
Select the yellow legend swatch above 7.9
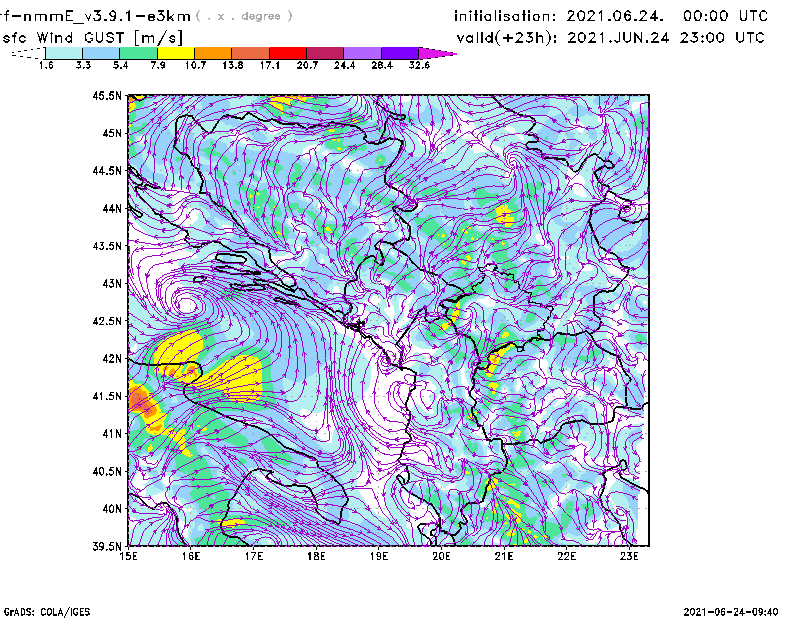pos(176,53)
